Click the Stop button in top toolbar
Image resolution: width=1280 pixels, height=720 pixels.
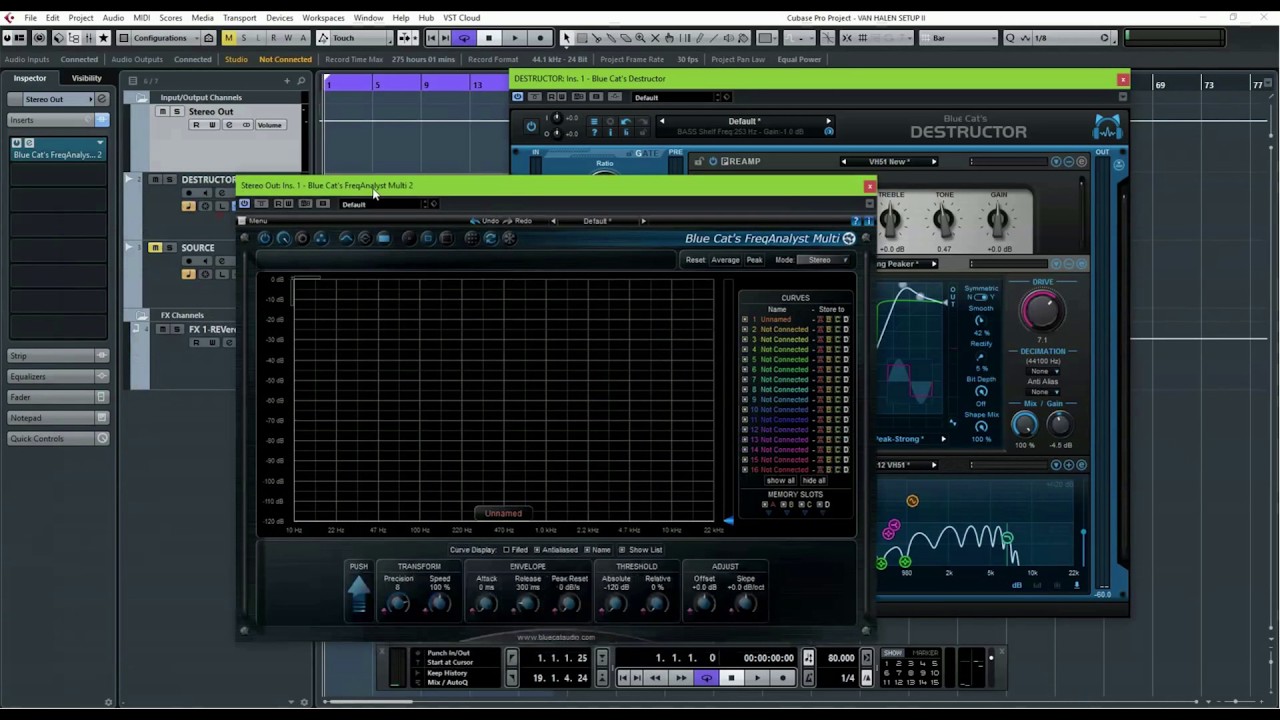(489, 38)
